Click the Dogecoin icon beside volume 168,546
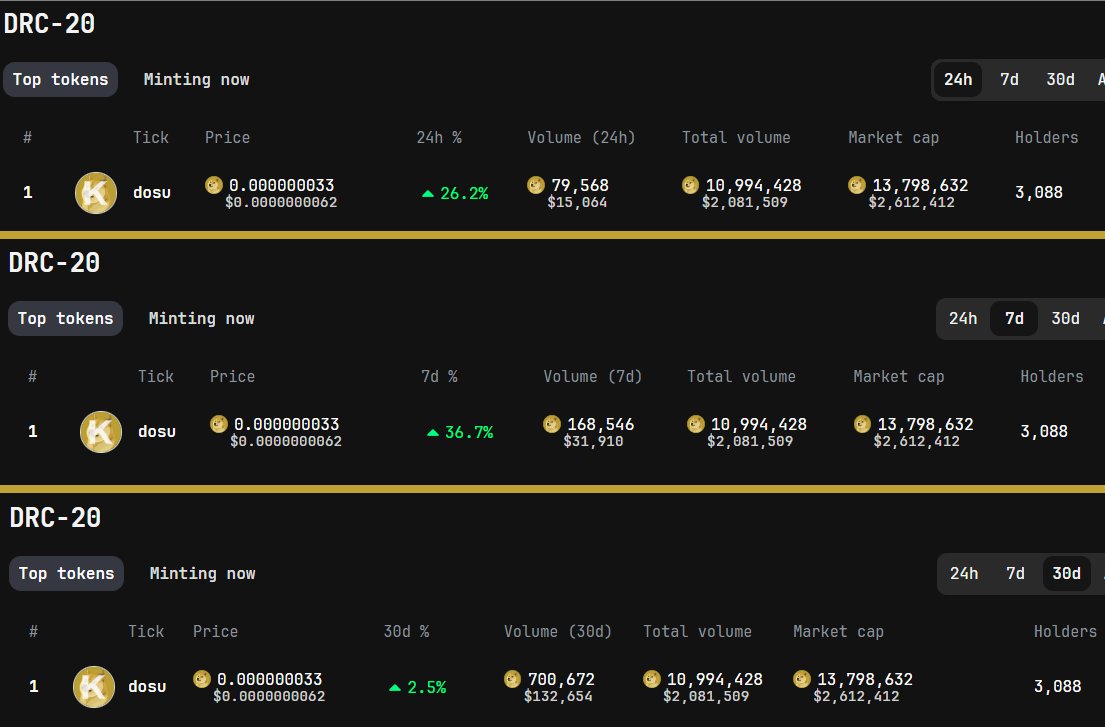 tap(552, 423)
